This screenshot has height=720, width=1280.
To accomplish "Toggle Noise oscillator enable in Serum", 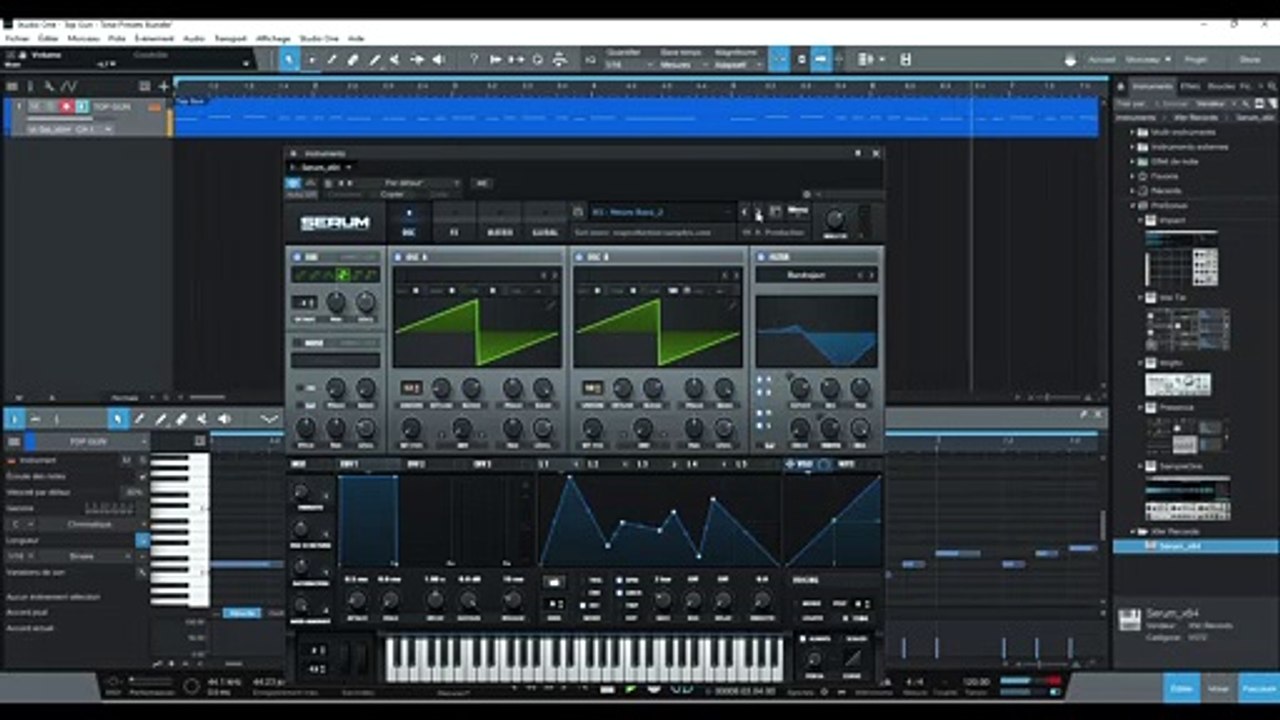I will 297,342.
